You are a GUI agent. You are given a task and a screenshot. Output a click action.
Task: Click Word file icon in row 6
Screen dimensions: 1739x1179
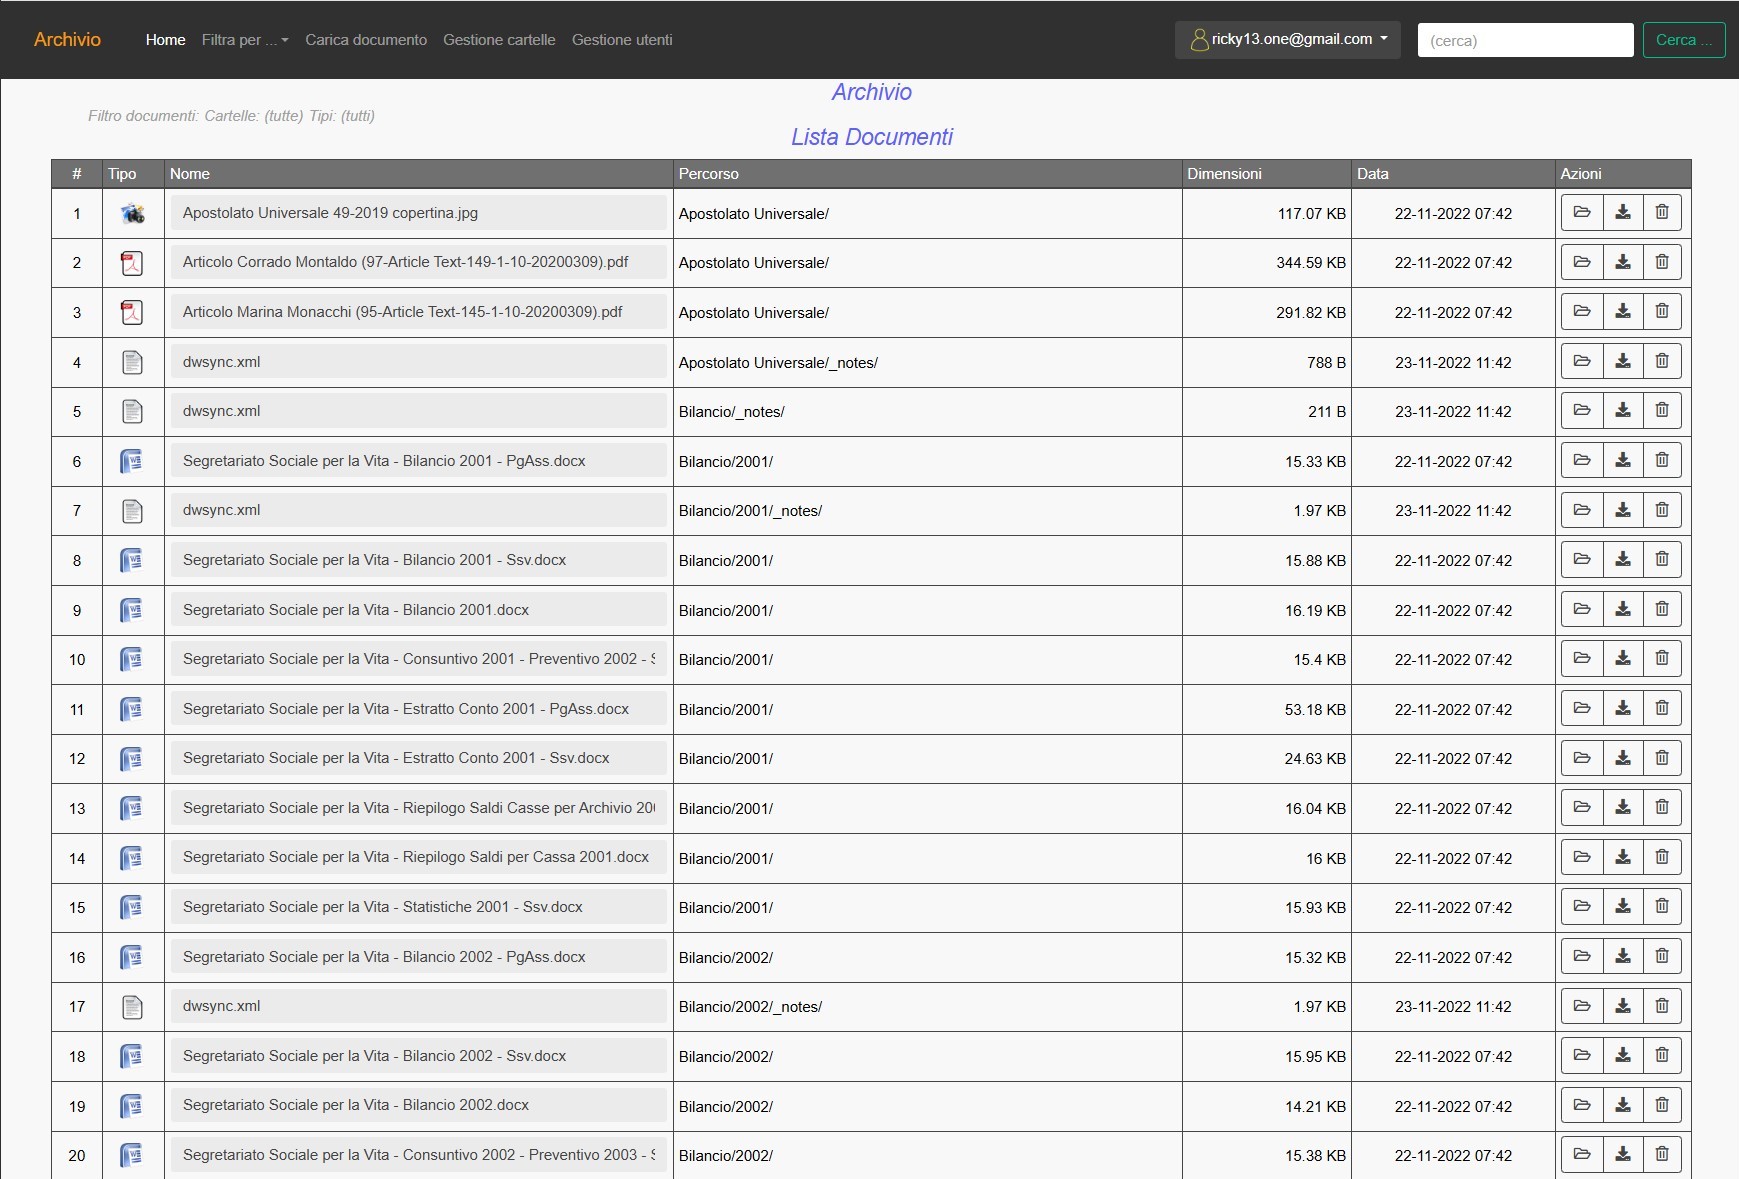[132, 461]
